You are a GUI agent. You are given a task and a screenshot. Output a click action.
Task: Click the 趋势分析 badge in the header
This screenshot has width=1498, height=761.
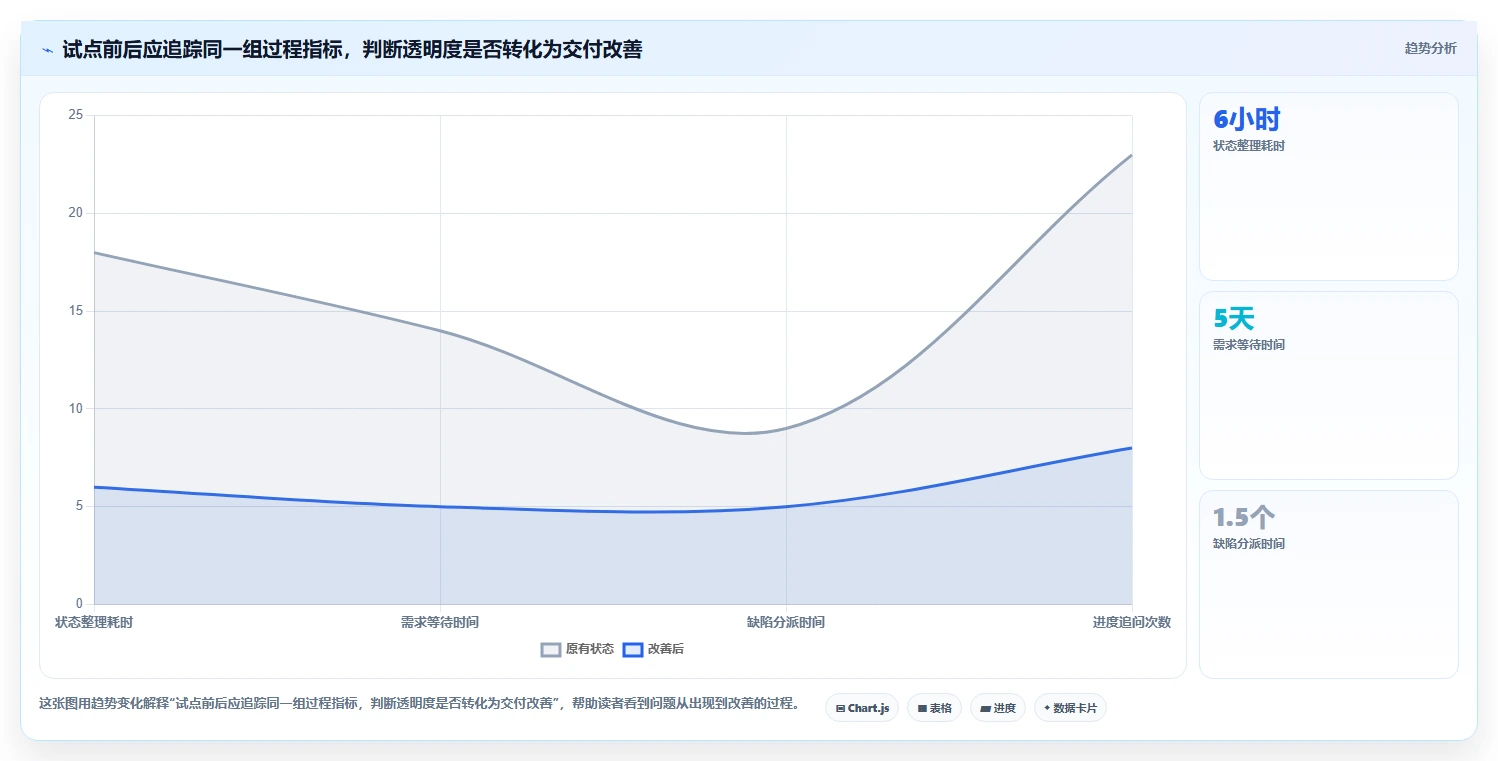1430,48
